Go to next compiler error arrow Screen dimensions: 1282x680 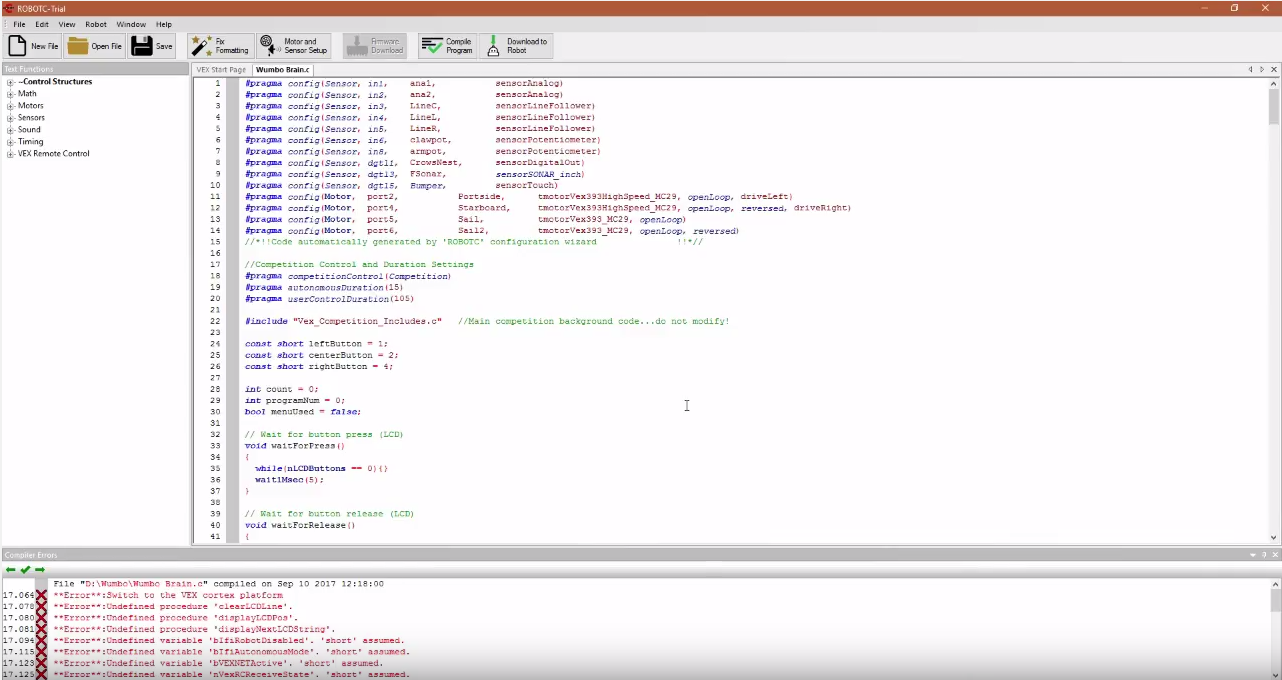click(40, 570)
